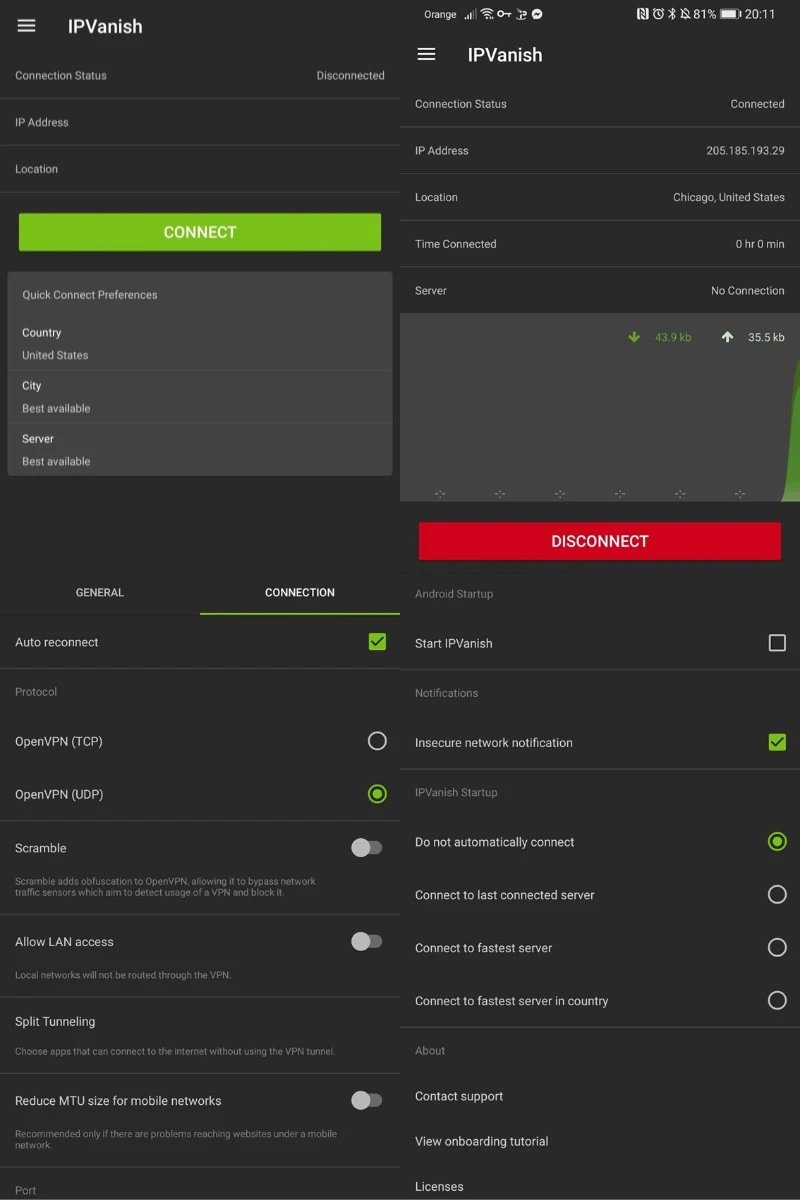The image size is (800, 1200).
Task: Switch to the GENERAL settings tab
Action: point(99,592)
